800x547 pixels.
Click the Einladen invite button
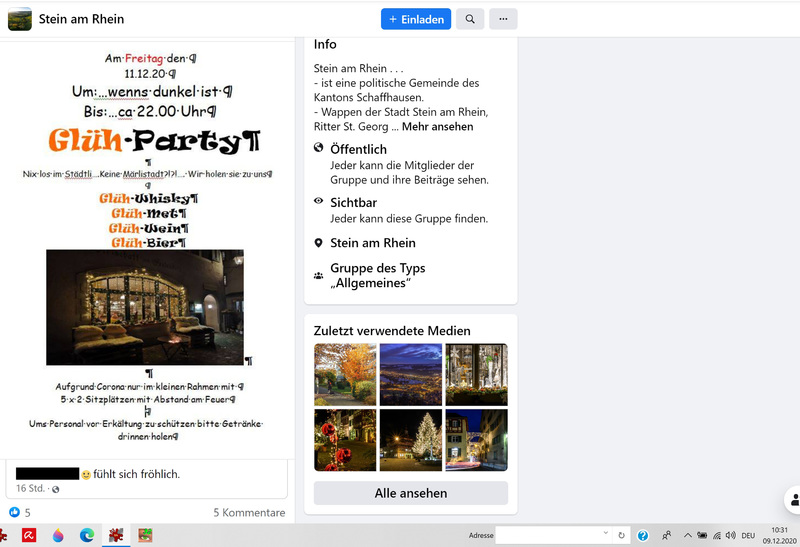tap(415, 19)
